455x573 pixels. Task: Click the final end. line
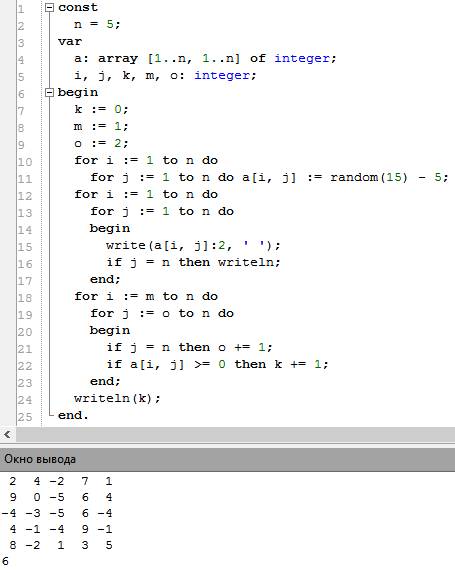(x=73, y=415)
